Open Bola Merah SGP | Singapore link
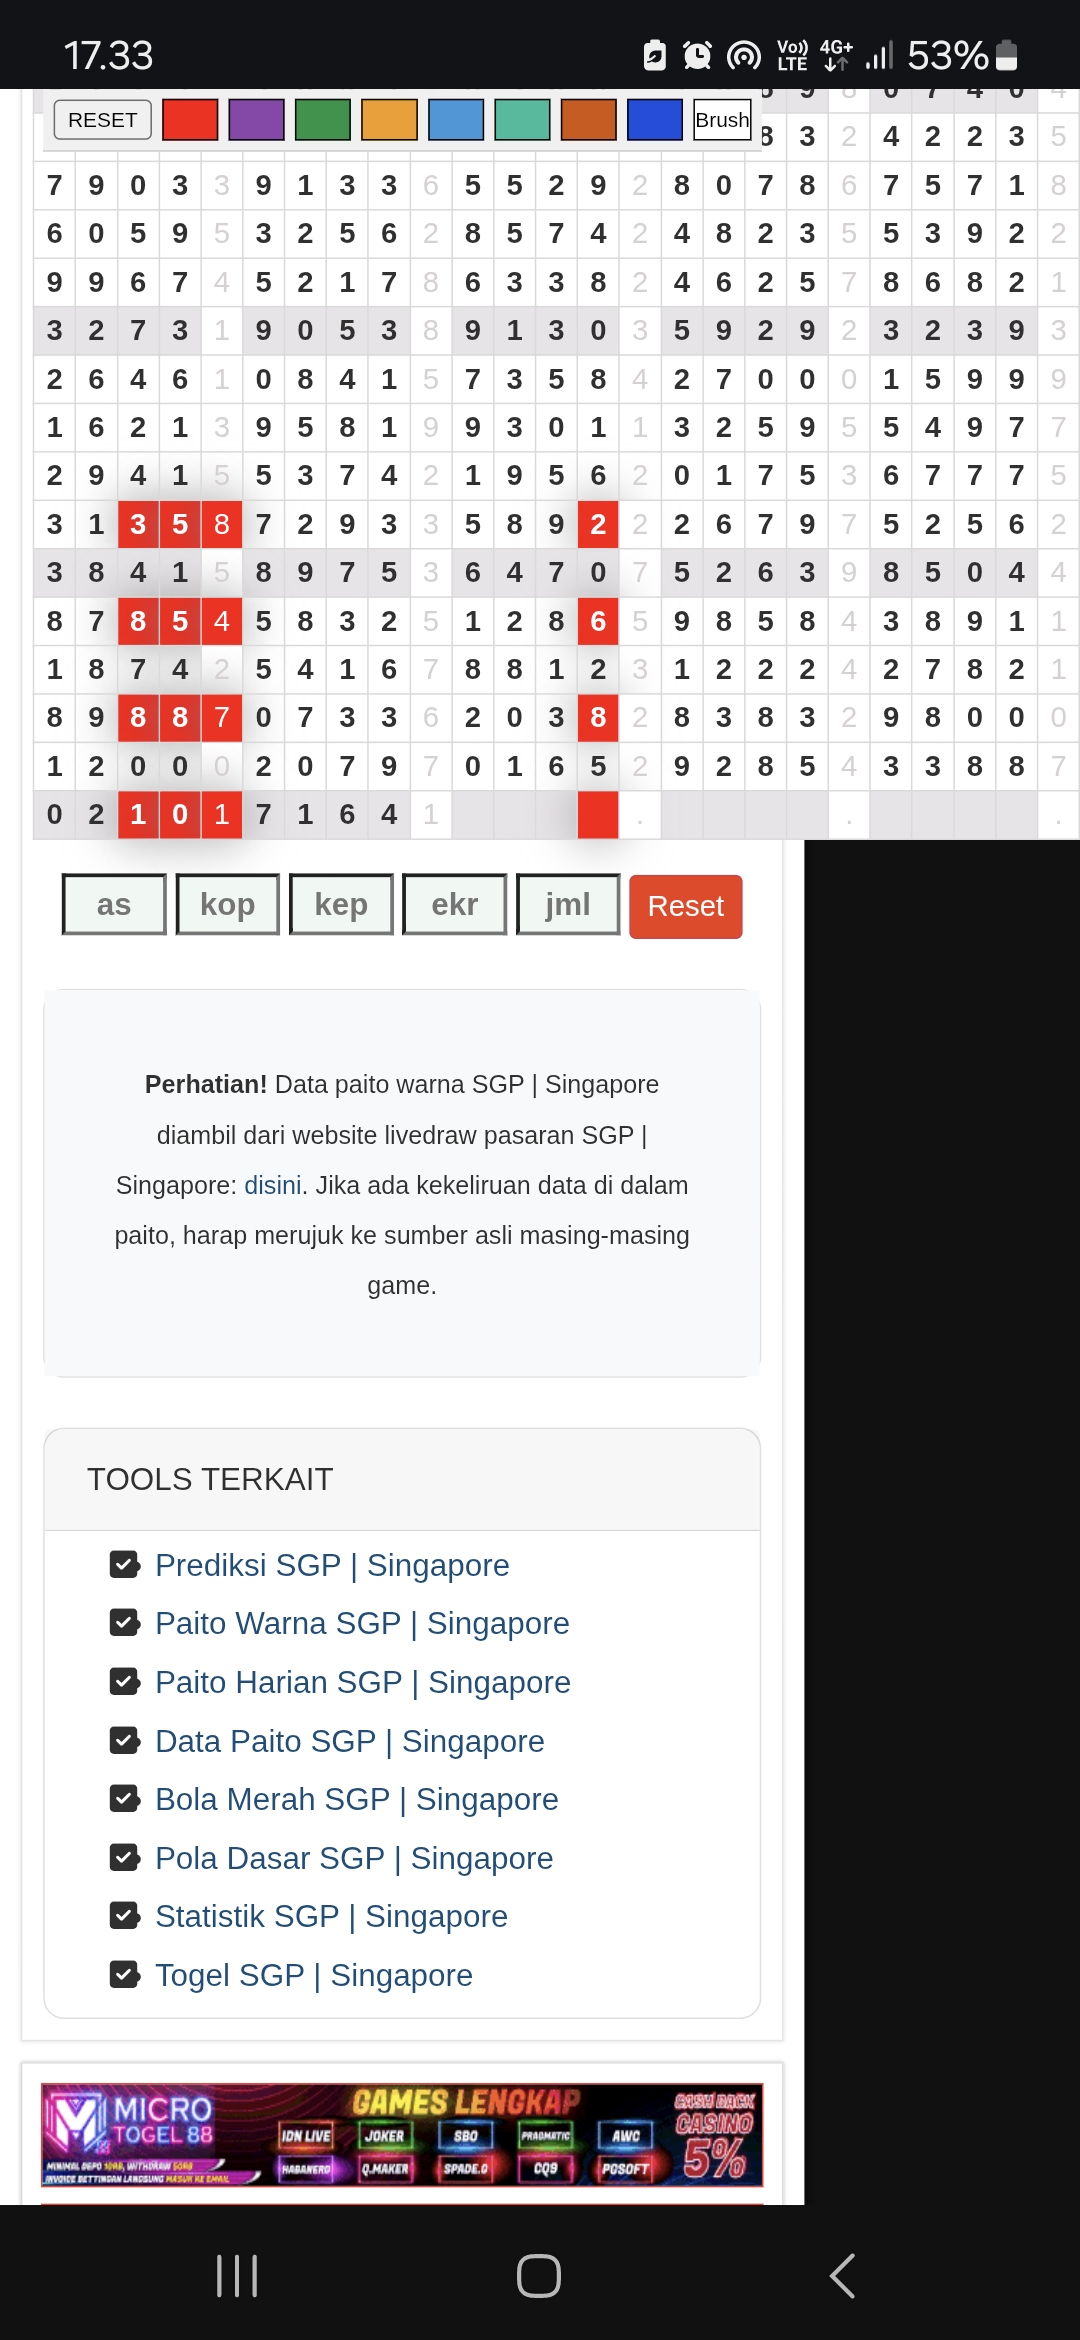The width and height of the screenshot is (1080, 2340). pos(357,1799)
